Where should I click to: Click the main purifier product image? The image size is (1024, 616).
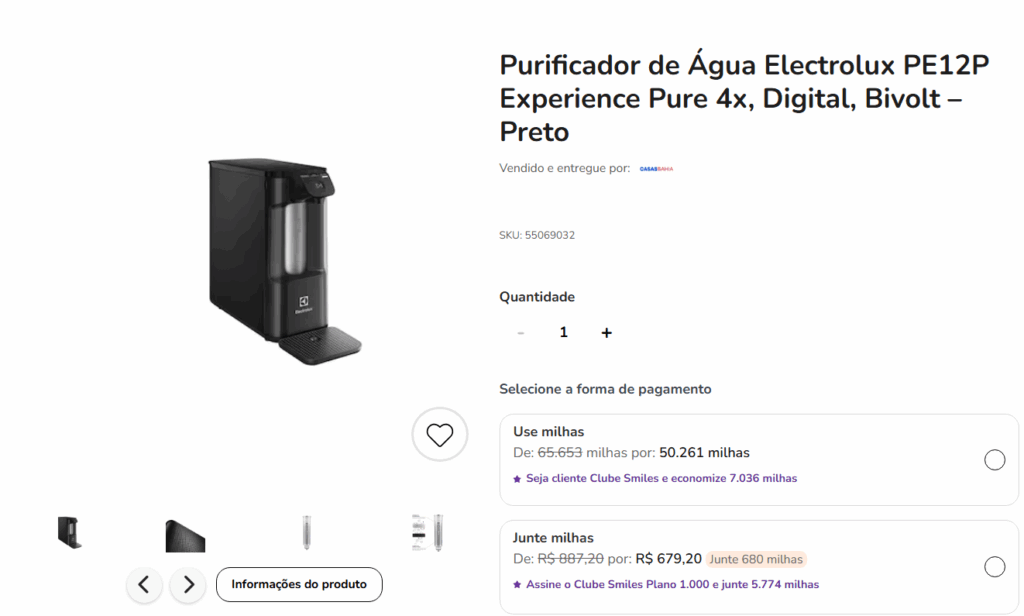(x=285, y=261)
